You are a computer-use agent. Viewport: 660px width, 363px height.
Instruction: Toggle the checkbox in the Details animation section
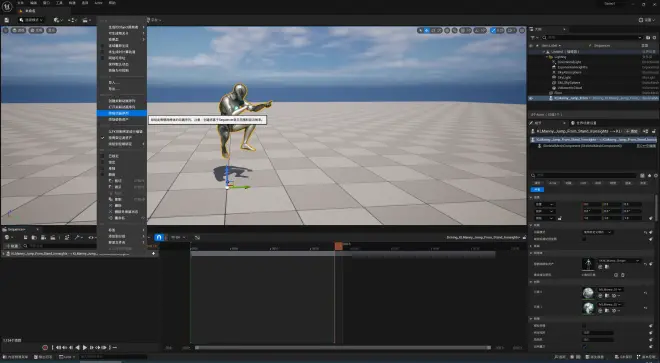pos(584,239)
